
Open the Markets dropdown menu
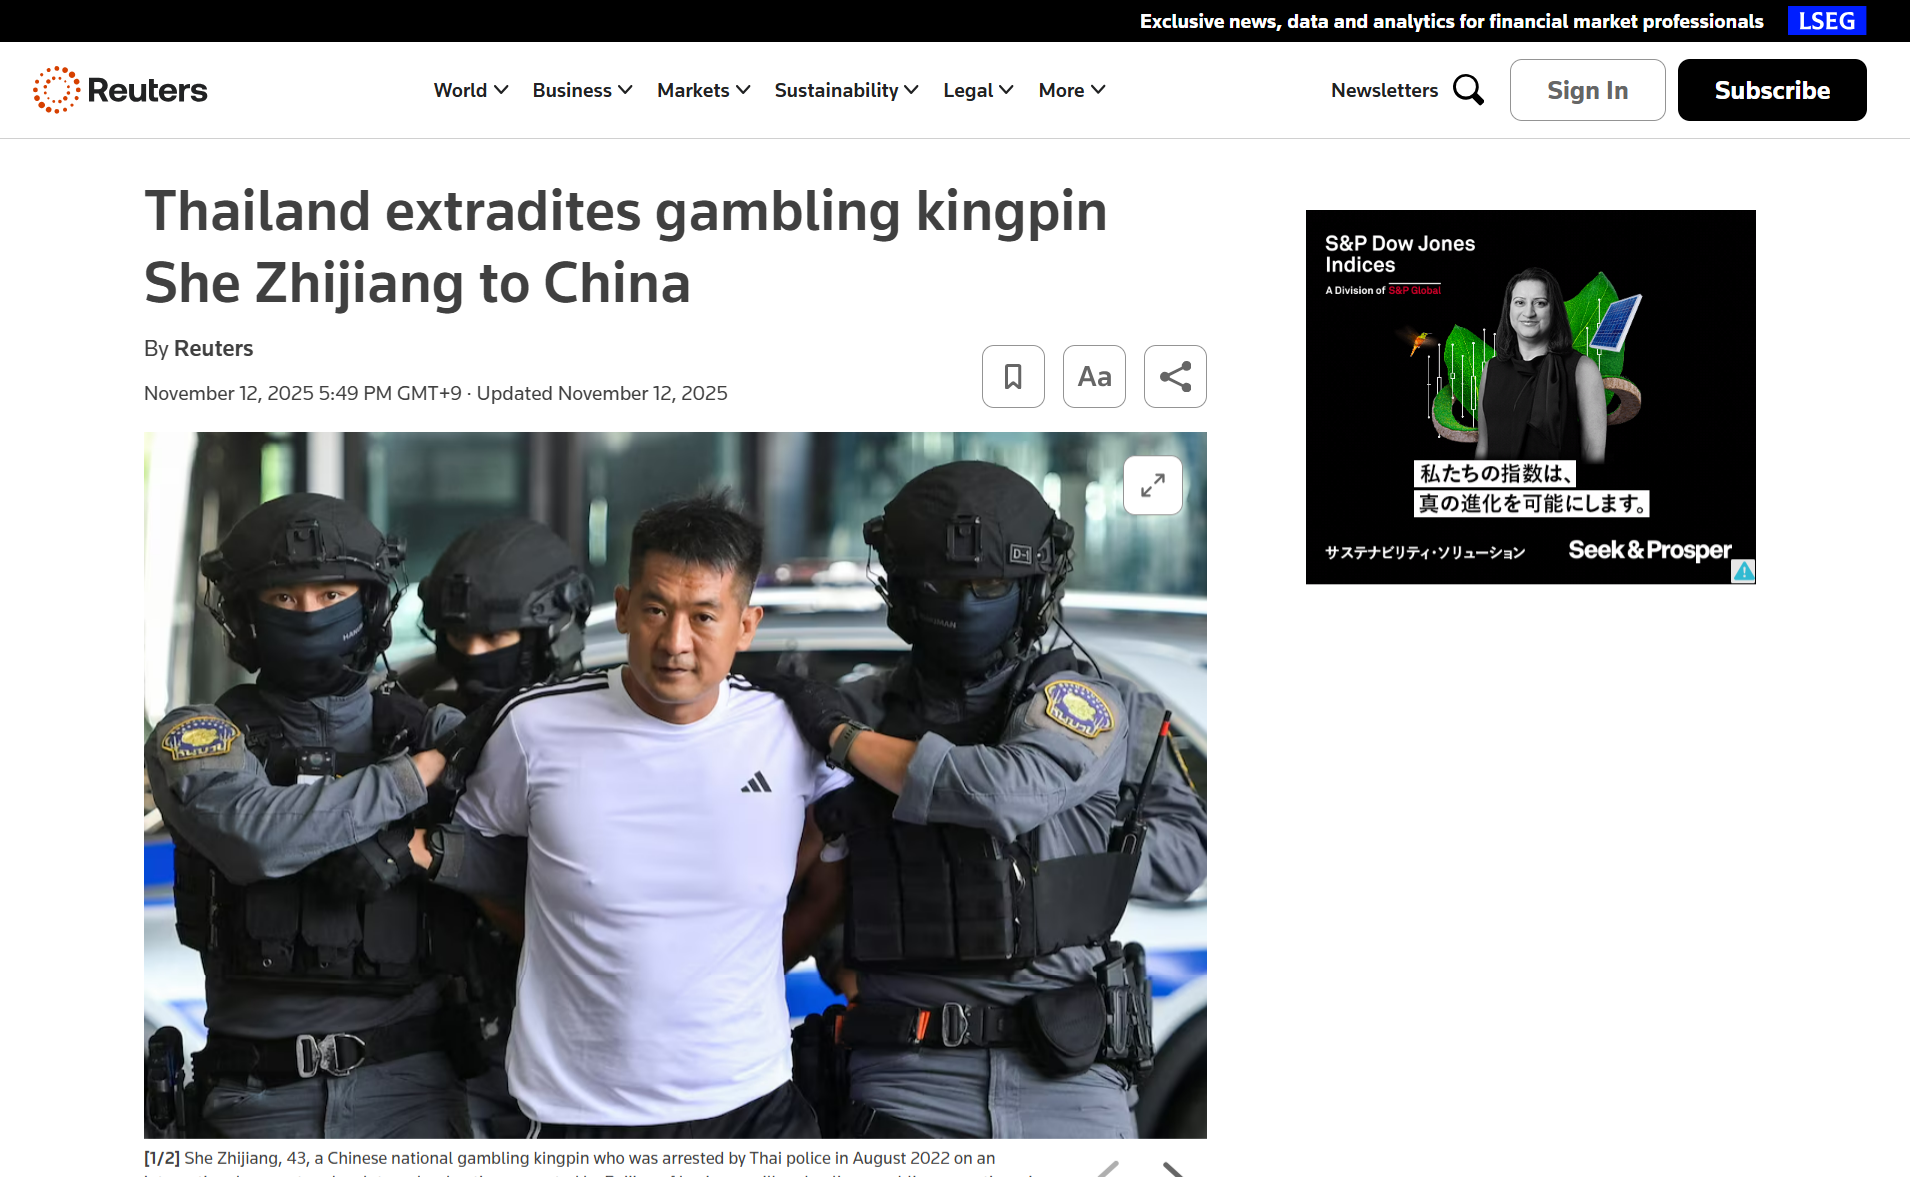click(x=704, y=90)
